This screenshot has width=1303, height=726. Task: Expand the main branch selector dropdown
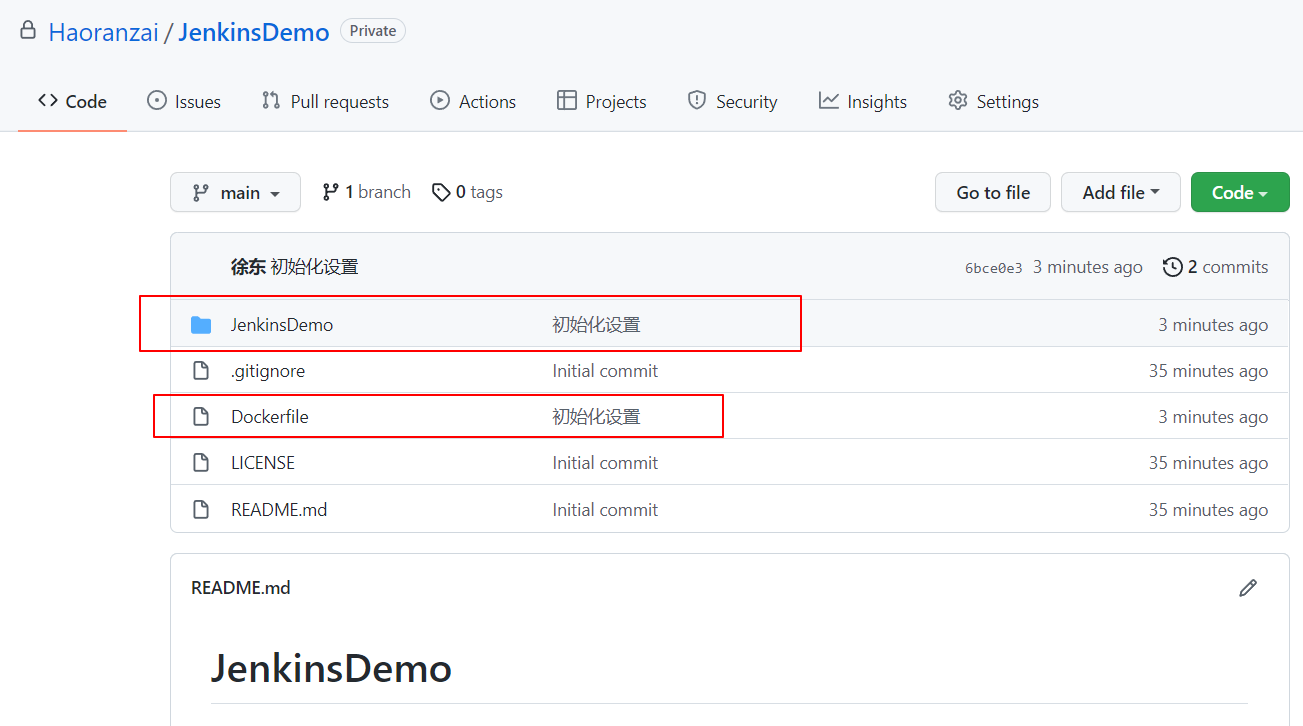[235, 192]
